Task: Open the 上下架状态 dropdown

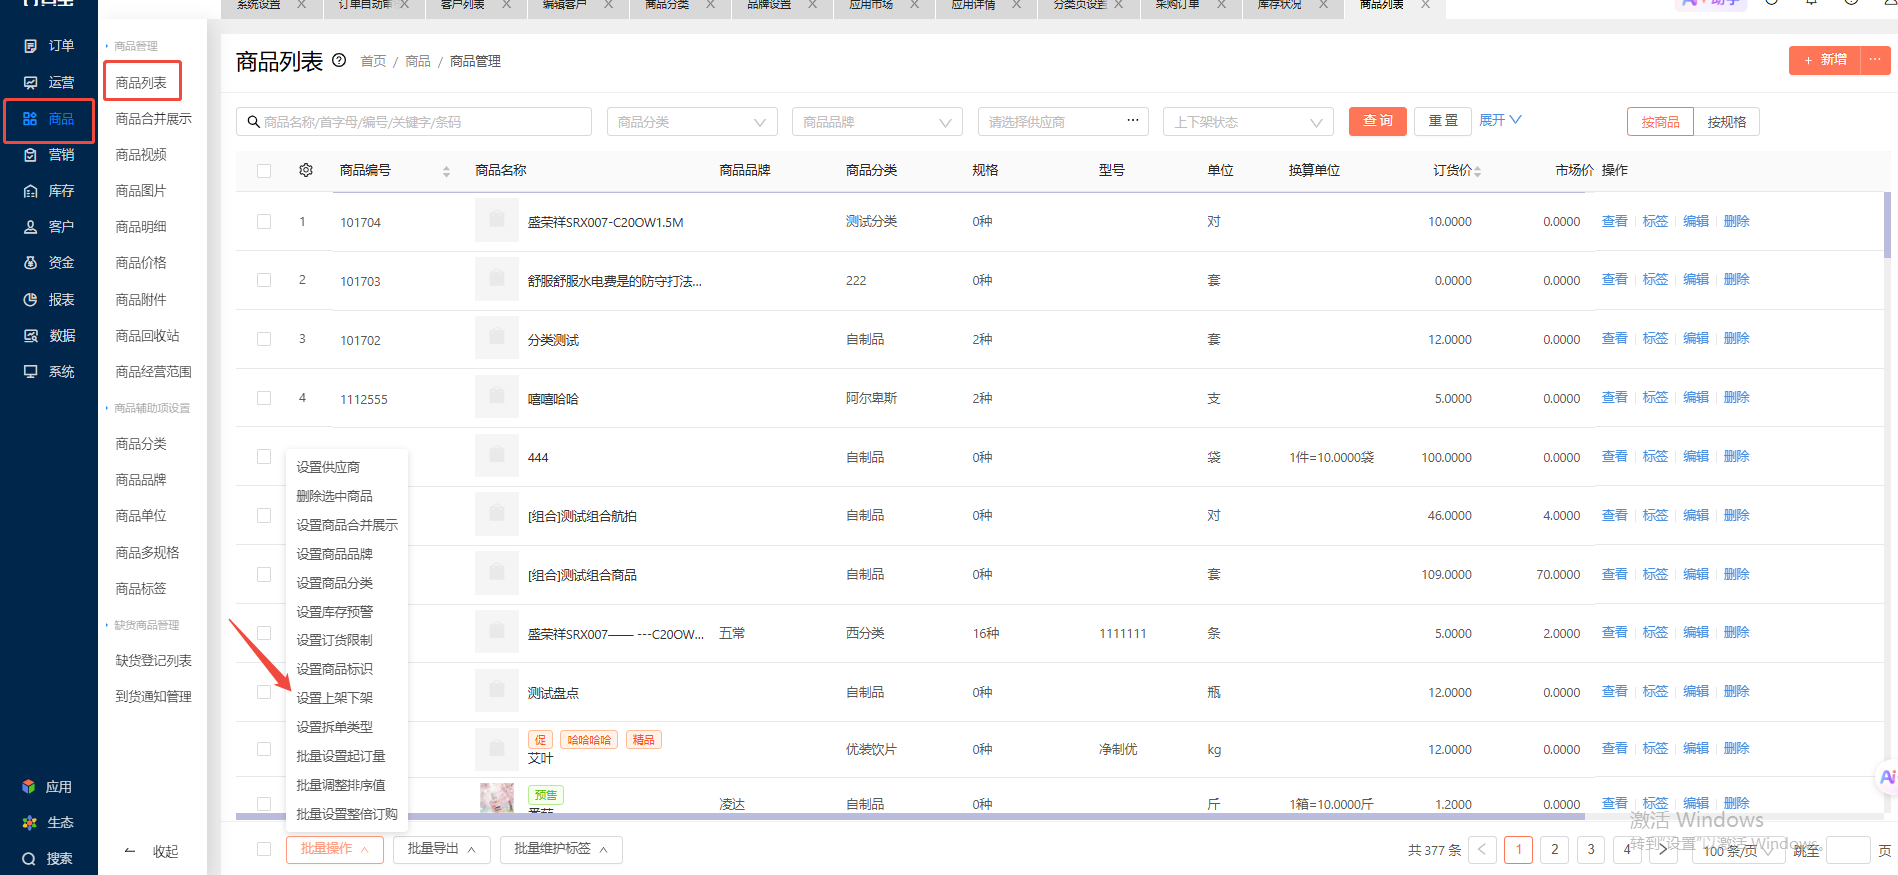Action: (x=1248, y=122)
